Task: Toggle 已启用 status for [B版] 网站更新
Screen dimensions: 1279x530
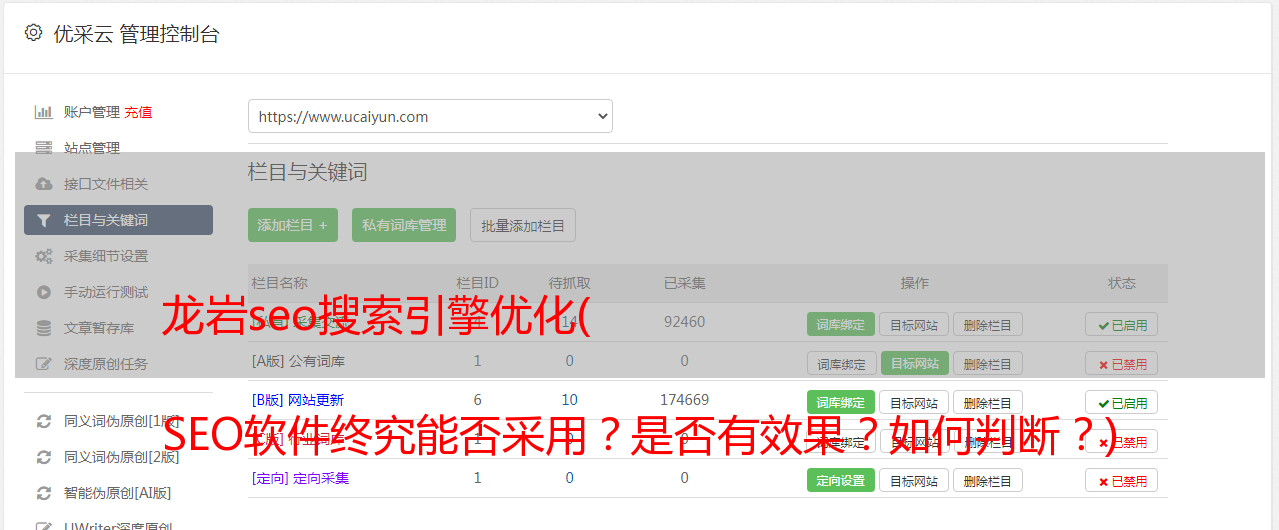Action: tap(1122, 402)
